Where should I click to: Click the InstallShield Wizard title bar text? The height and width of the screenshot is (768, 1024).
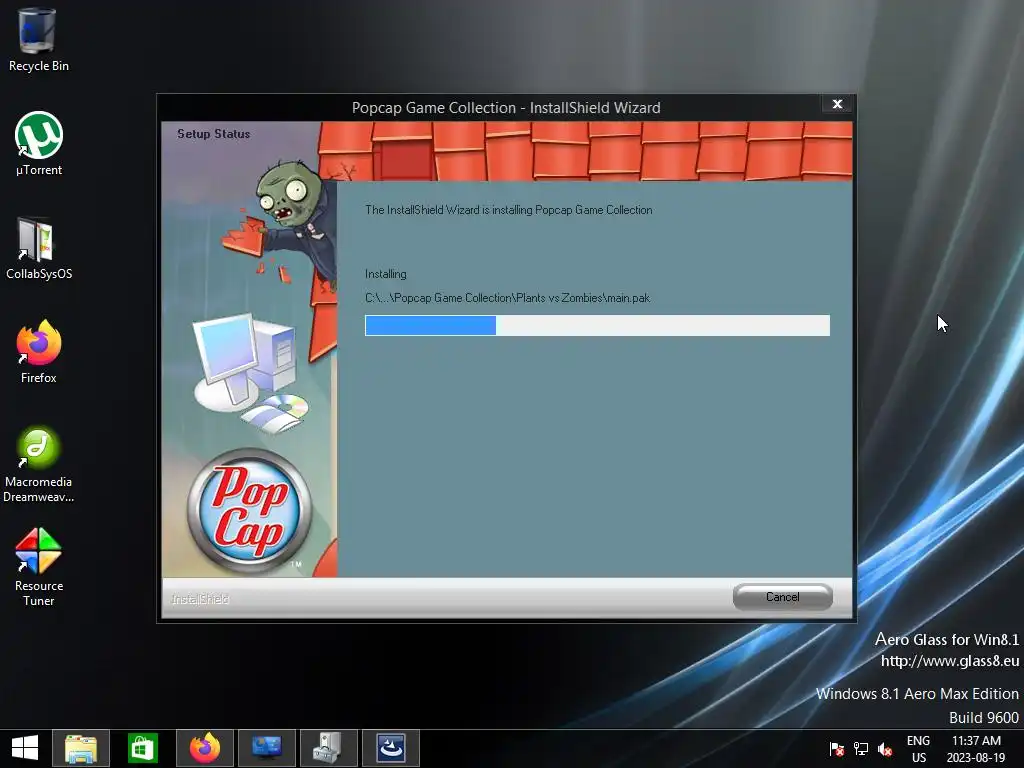click(x=506, y=108)
